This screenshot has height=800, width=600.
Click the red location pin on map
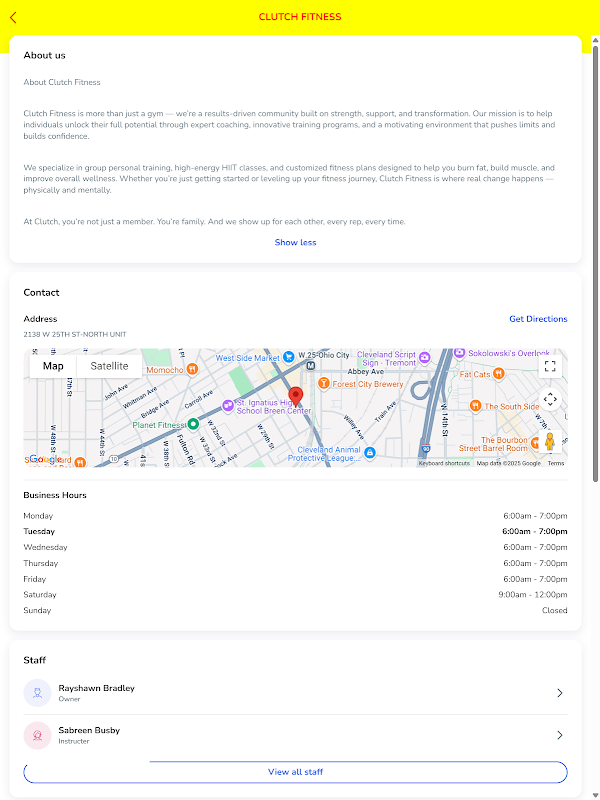pyautogui.click(x=295, y=397)
